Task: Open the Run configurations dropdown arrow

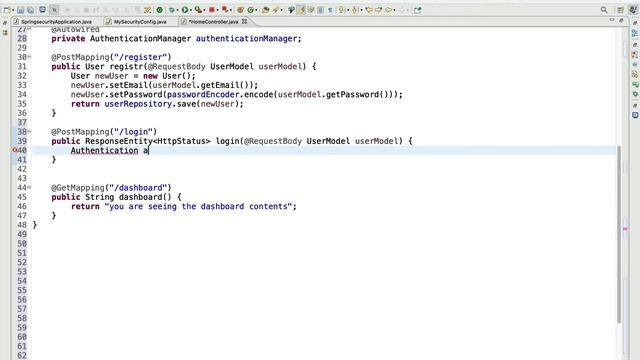Action: click(191, 10)
